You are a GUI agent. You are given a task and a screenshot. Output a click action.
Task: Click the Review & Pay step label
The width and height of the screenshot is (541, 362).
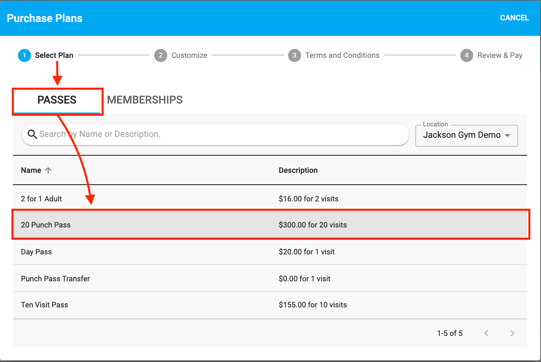coord(500,56)
